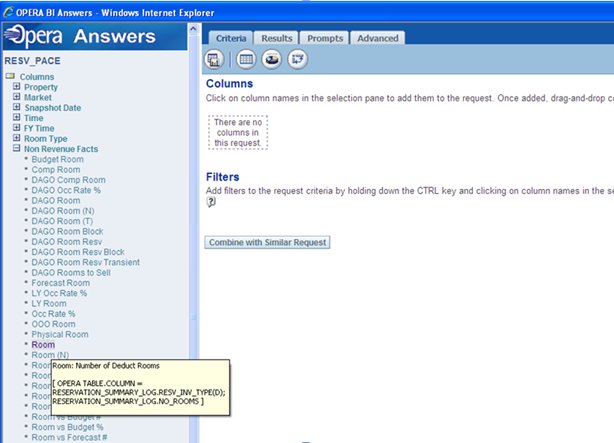Click the RESV_PACE subject area heading
The height and width of the screenshot is (443, 614).
tap(33, 61)
